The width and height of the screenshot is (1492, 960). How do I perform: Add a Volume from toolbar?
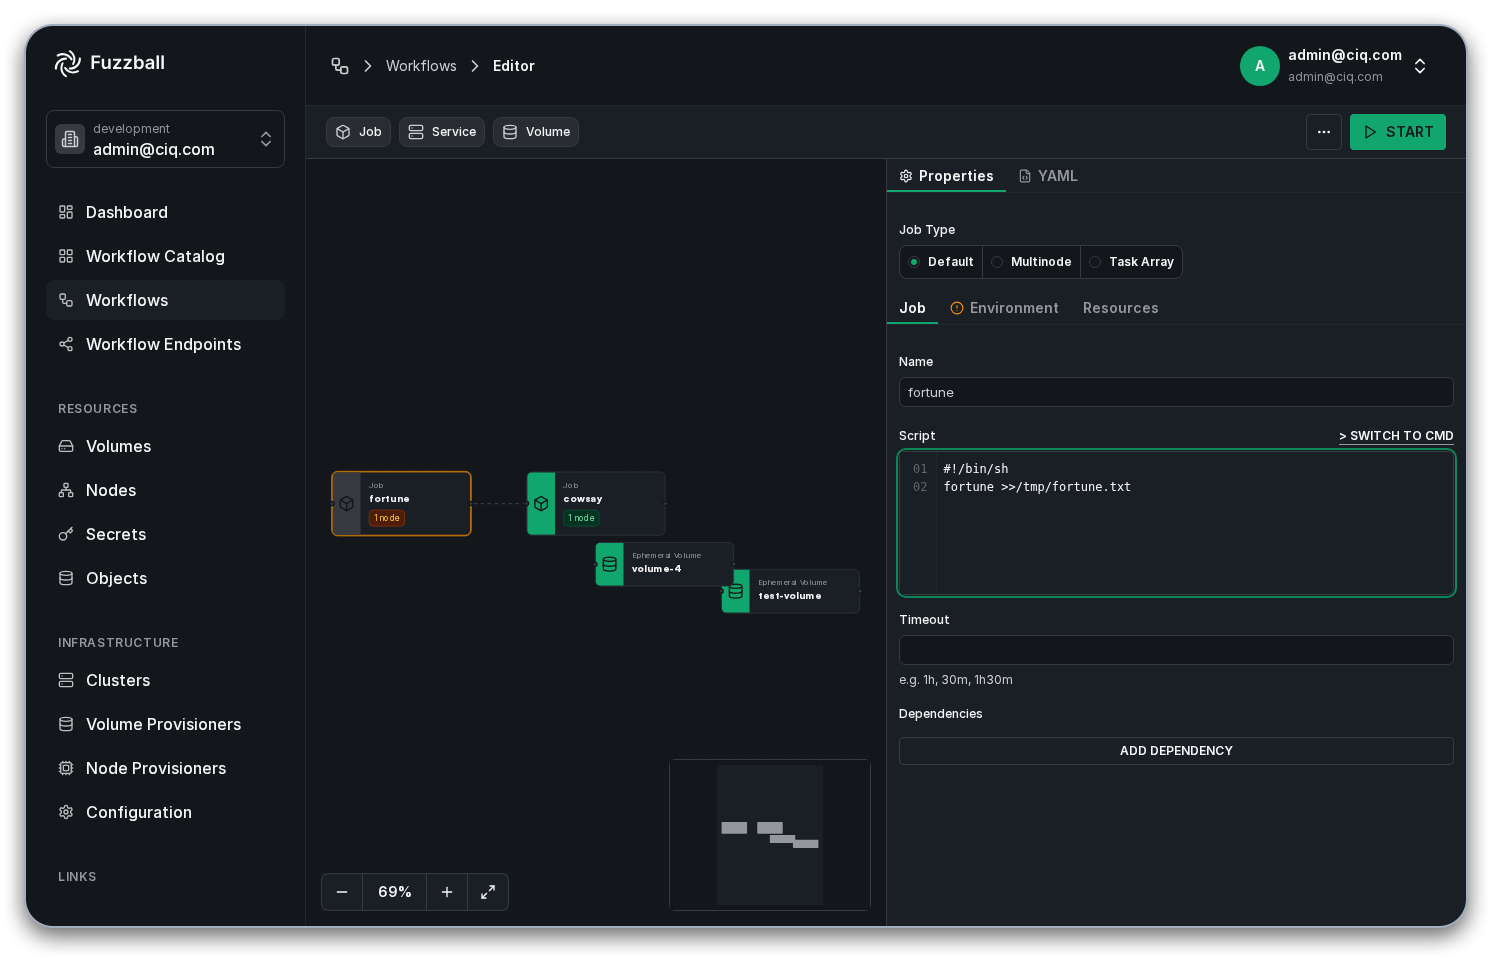pos(536,132)
